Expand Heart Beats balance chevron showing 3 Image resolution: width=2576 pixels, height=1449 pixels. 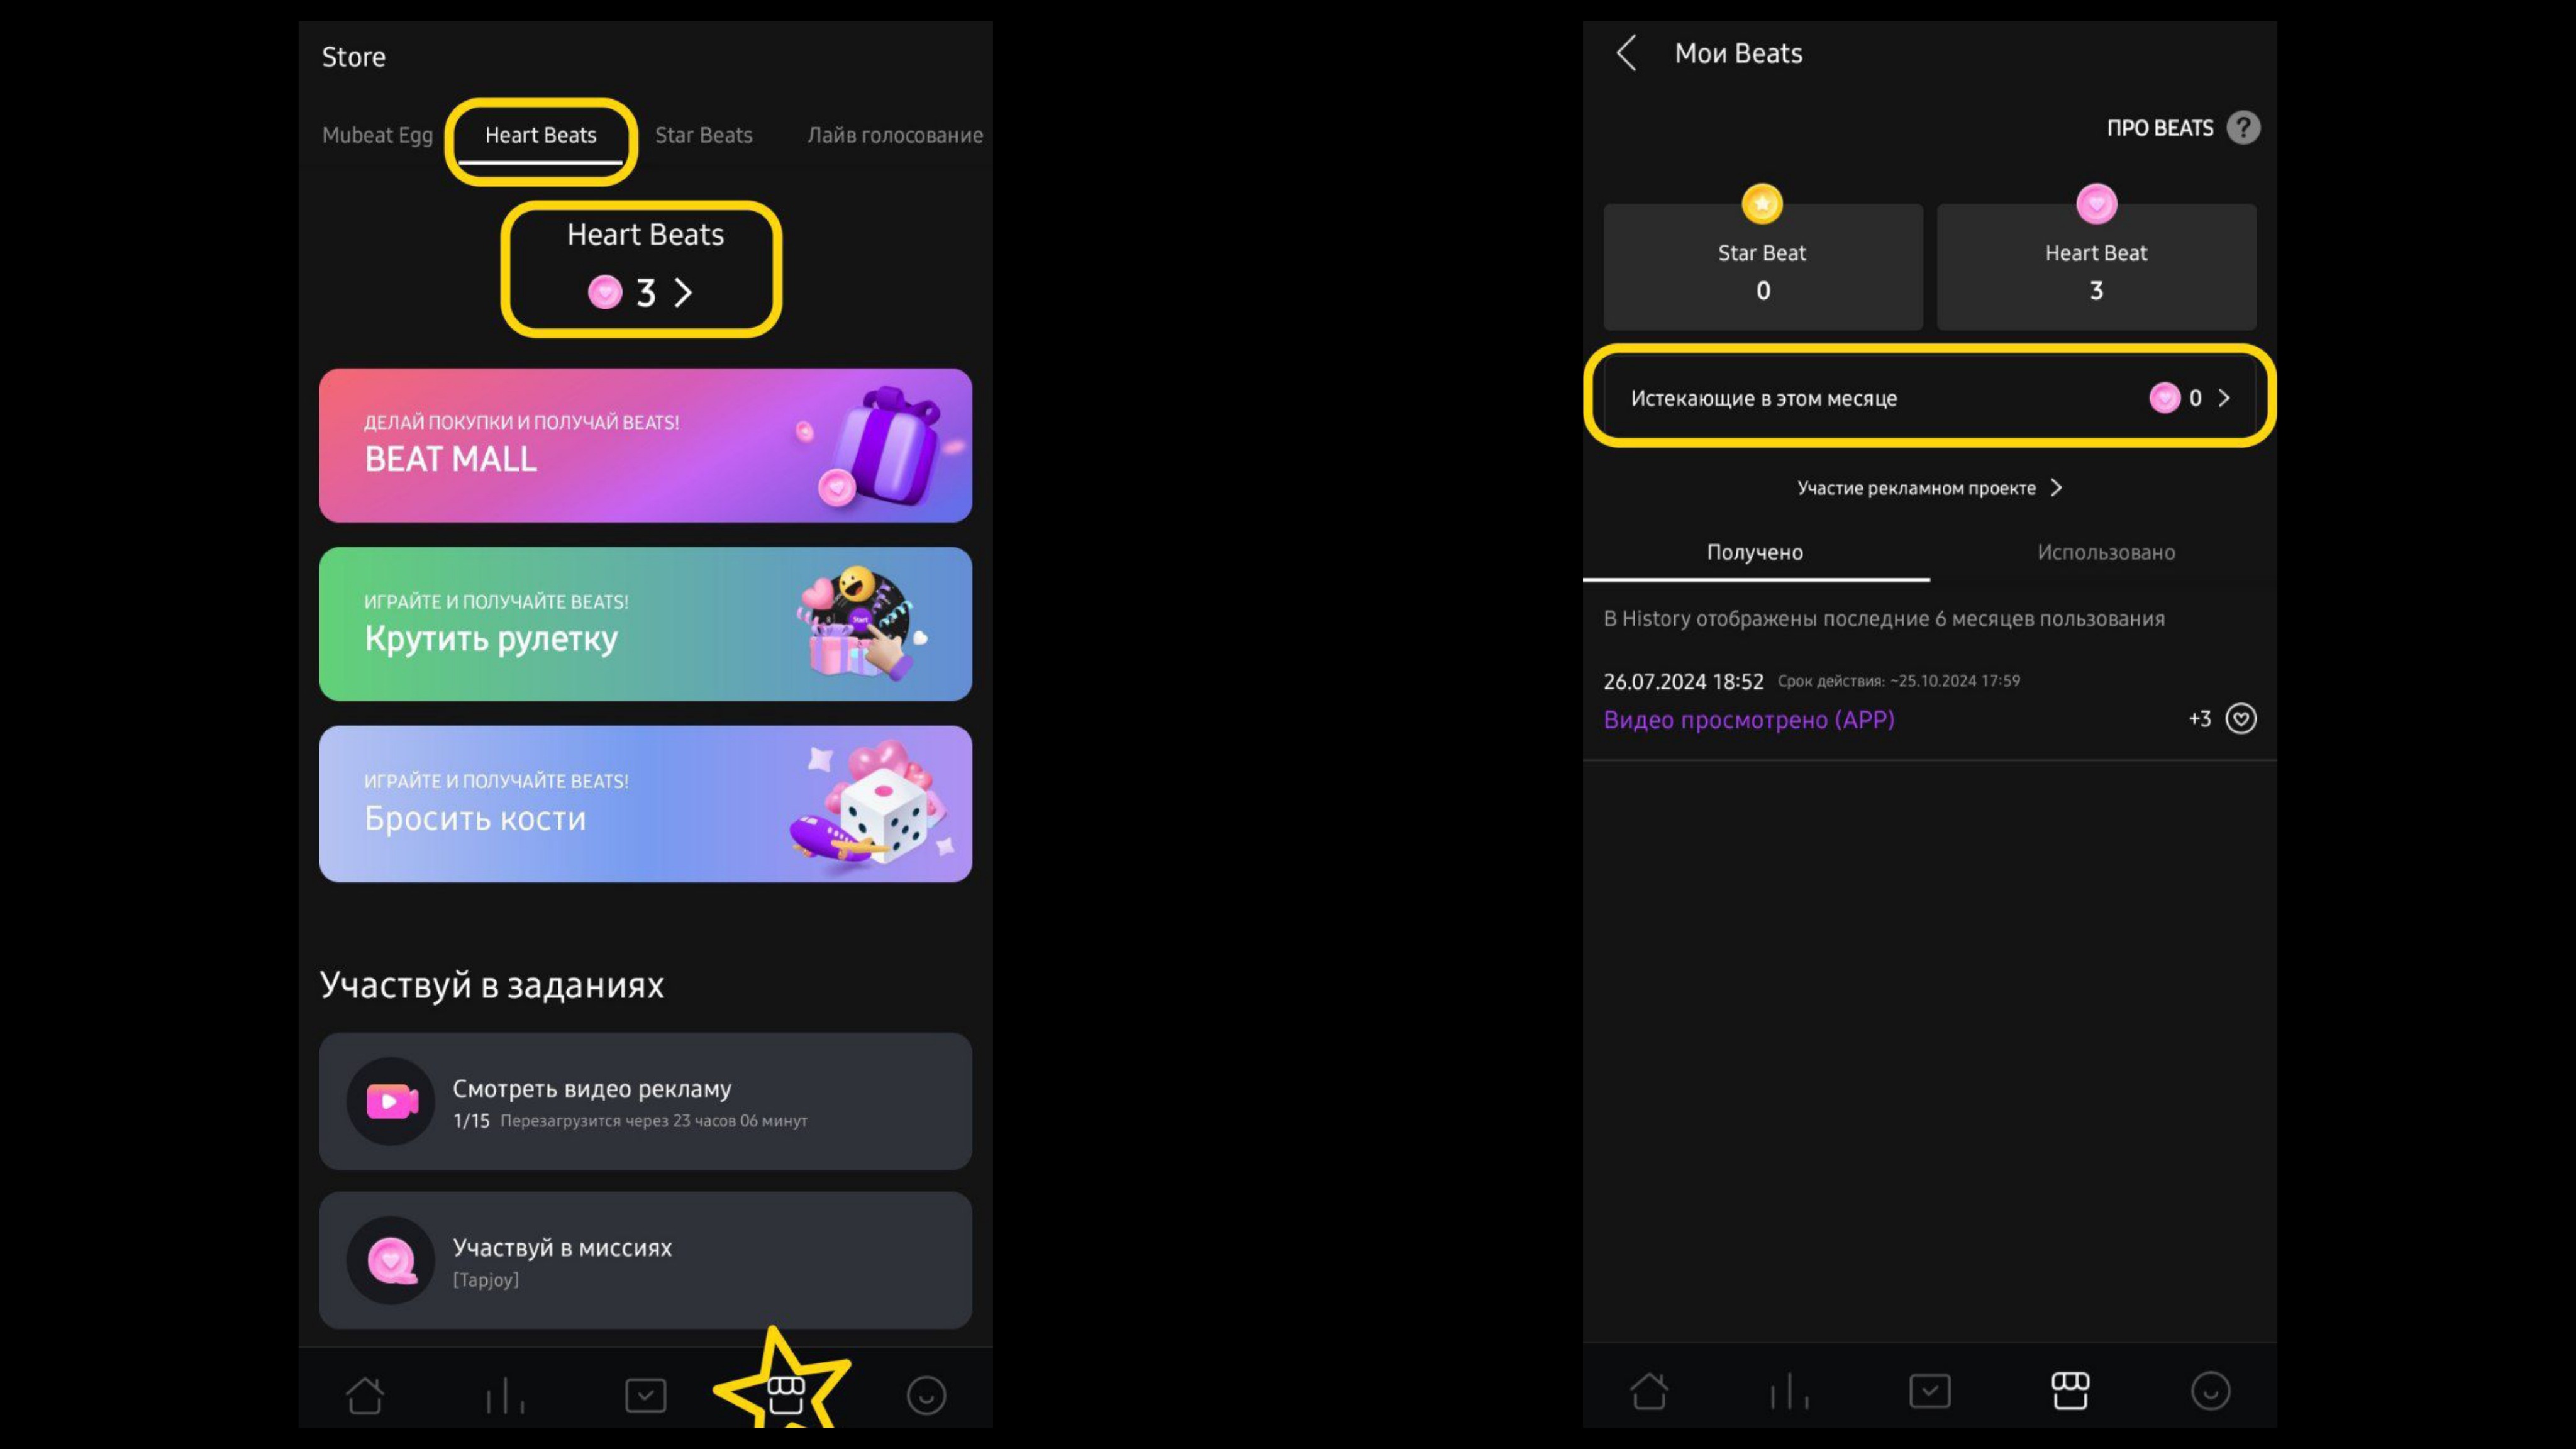pos(682,293)
